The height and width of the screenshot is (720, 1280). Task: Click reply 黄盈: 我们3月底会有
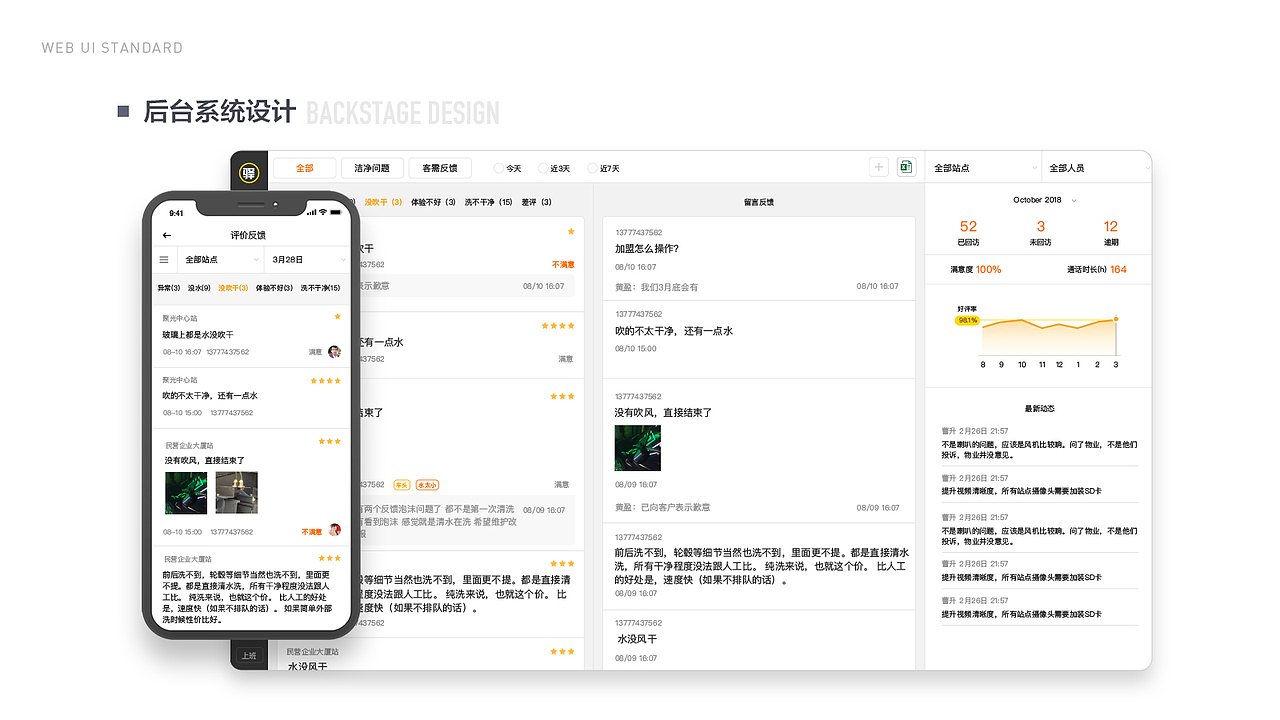click(657, 287)
